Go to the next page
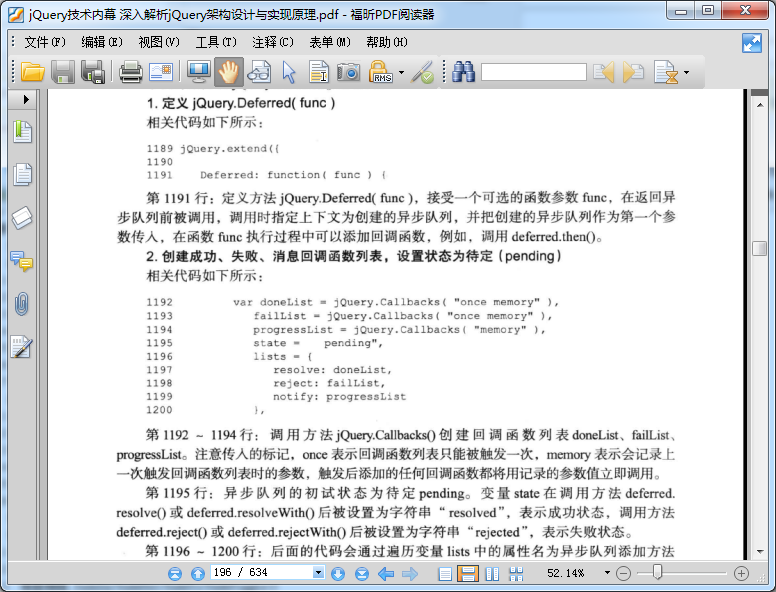This screenshot has height=592, width=776. 338,574
